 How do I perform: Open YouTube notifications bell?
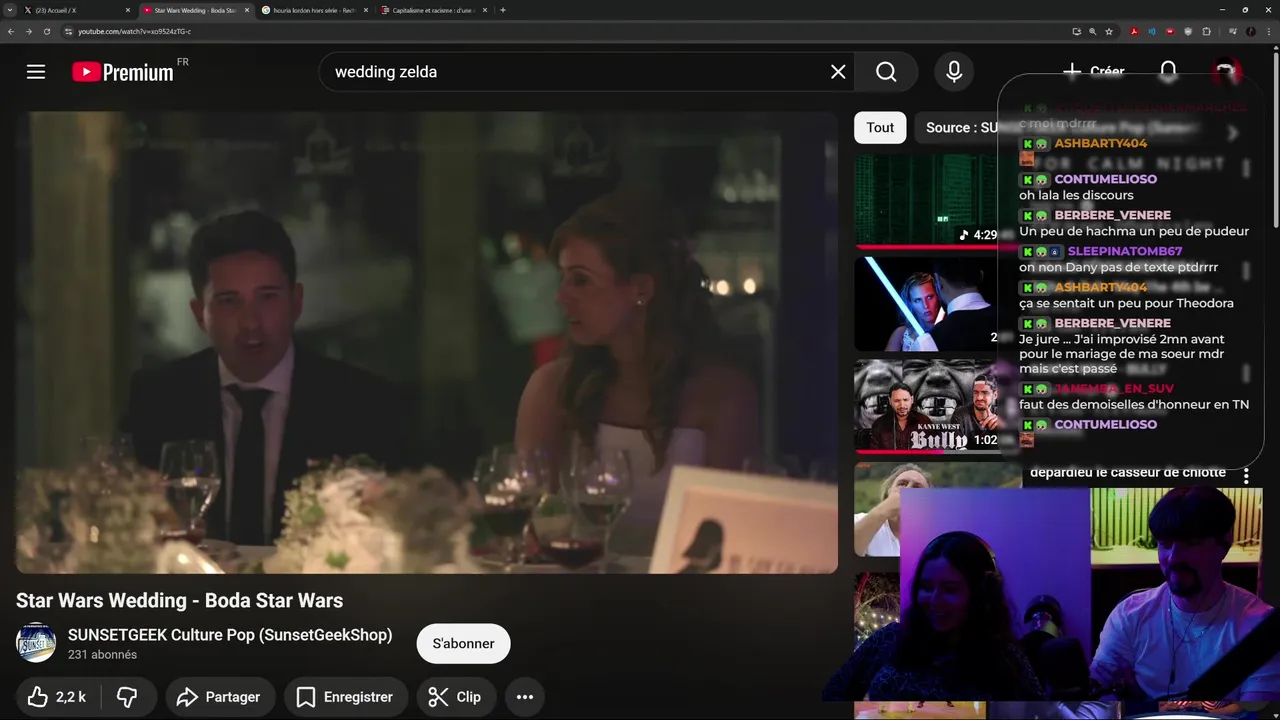[x=1168, y=71]
